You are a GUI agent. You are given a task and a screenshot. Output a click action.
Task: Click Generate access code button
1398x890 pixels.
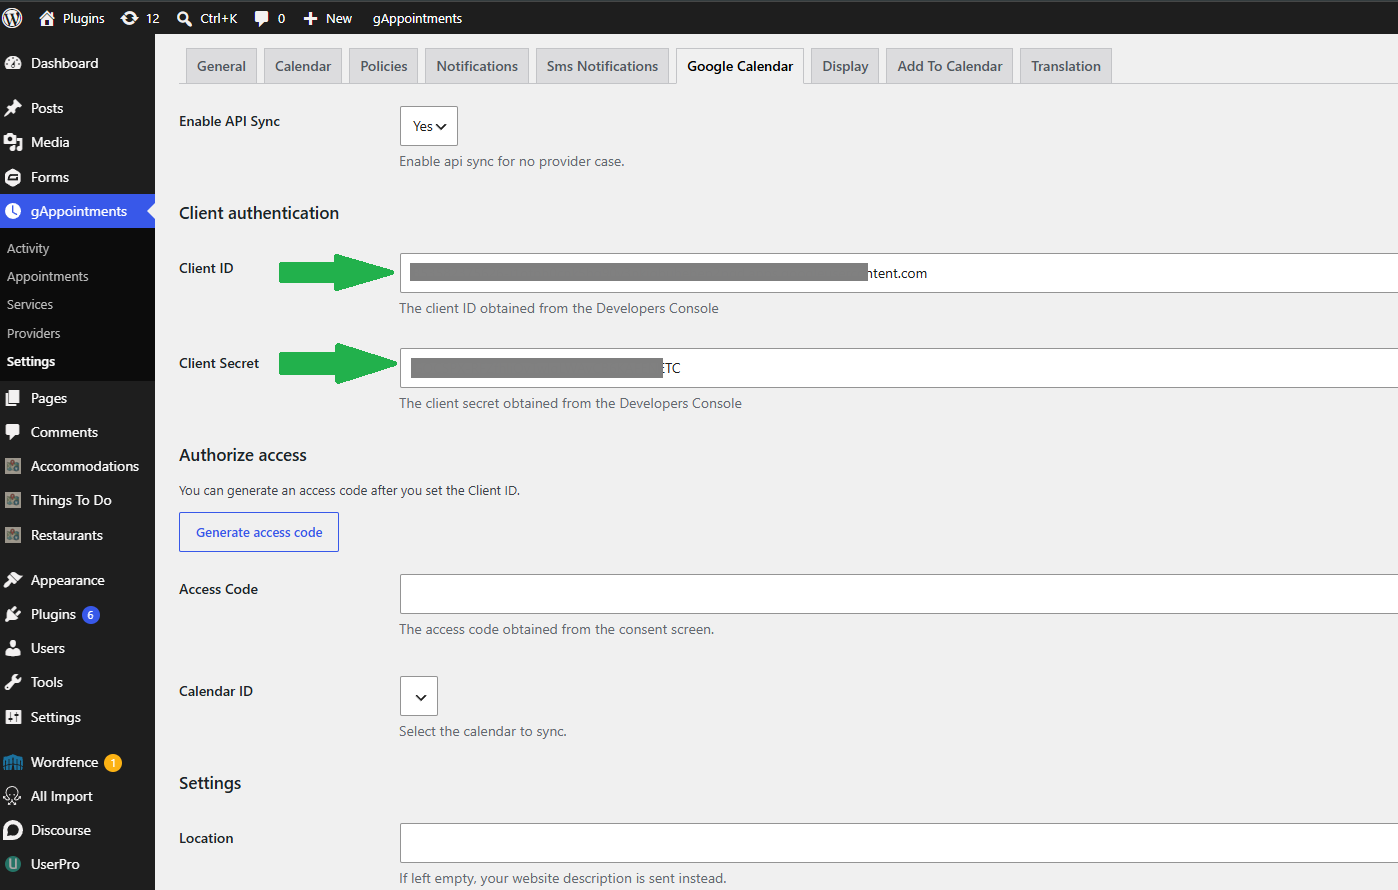click(x=259, y=532)
